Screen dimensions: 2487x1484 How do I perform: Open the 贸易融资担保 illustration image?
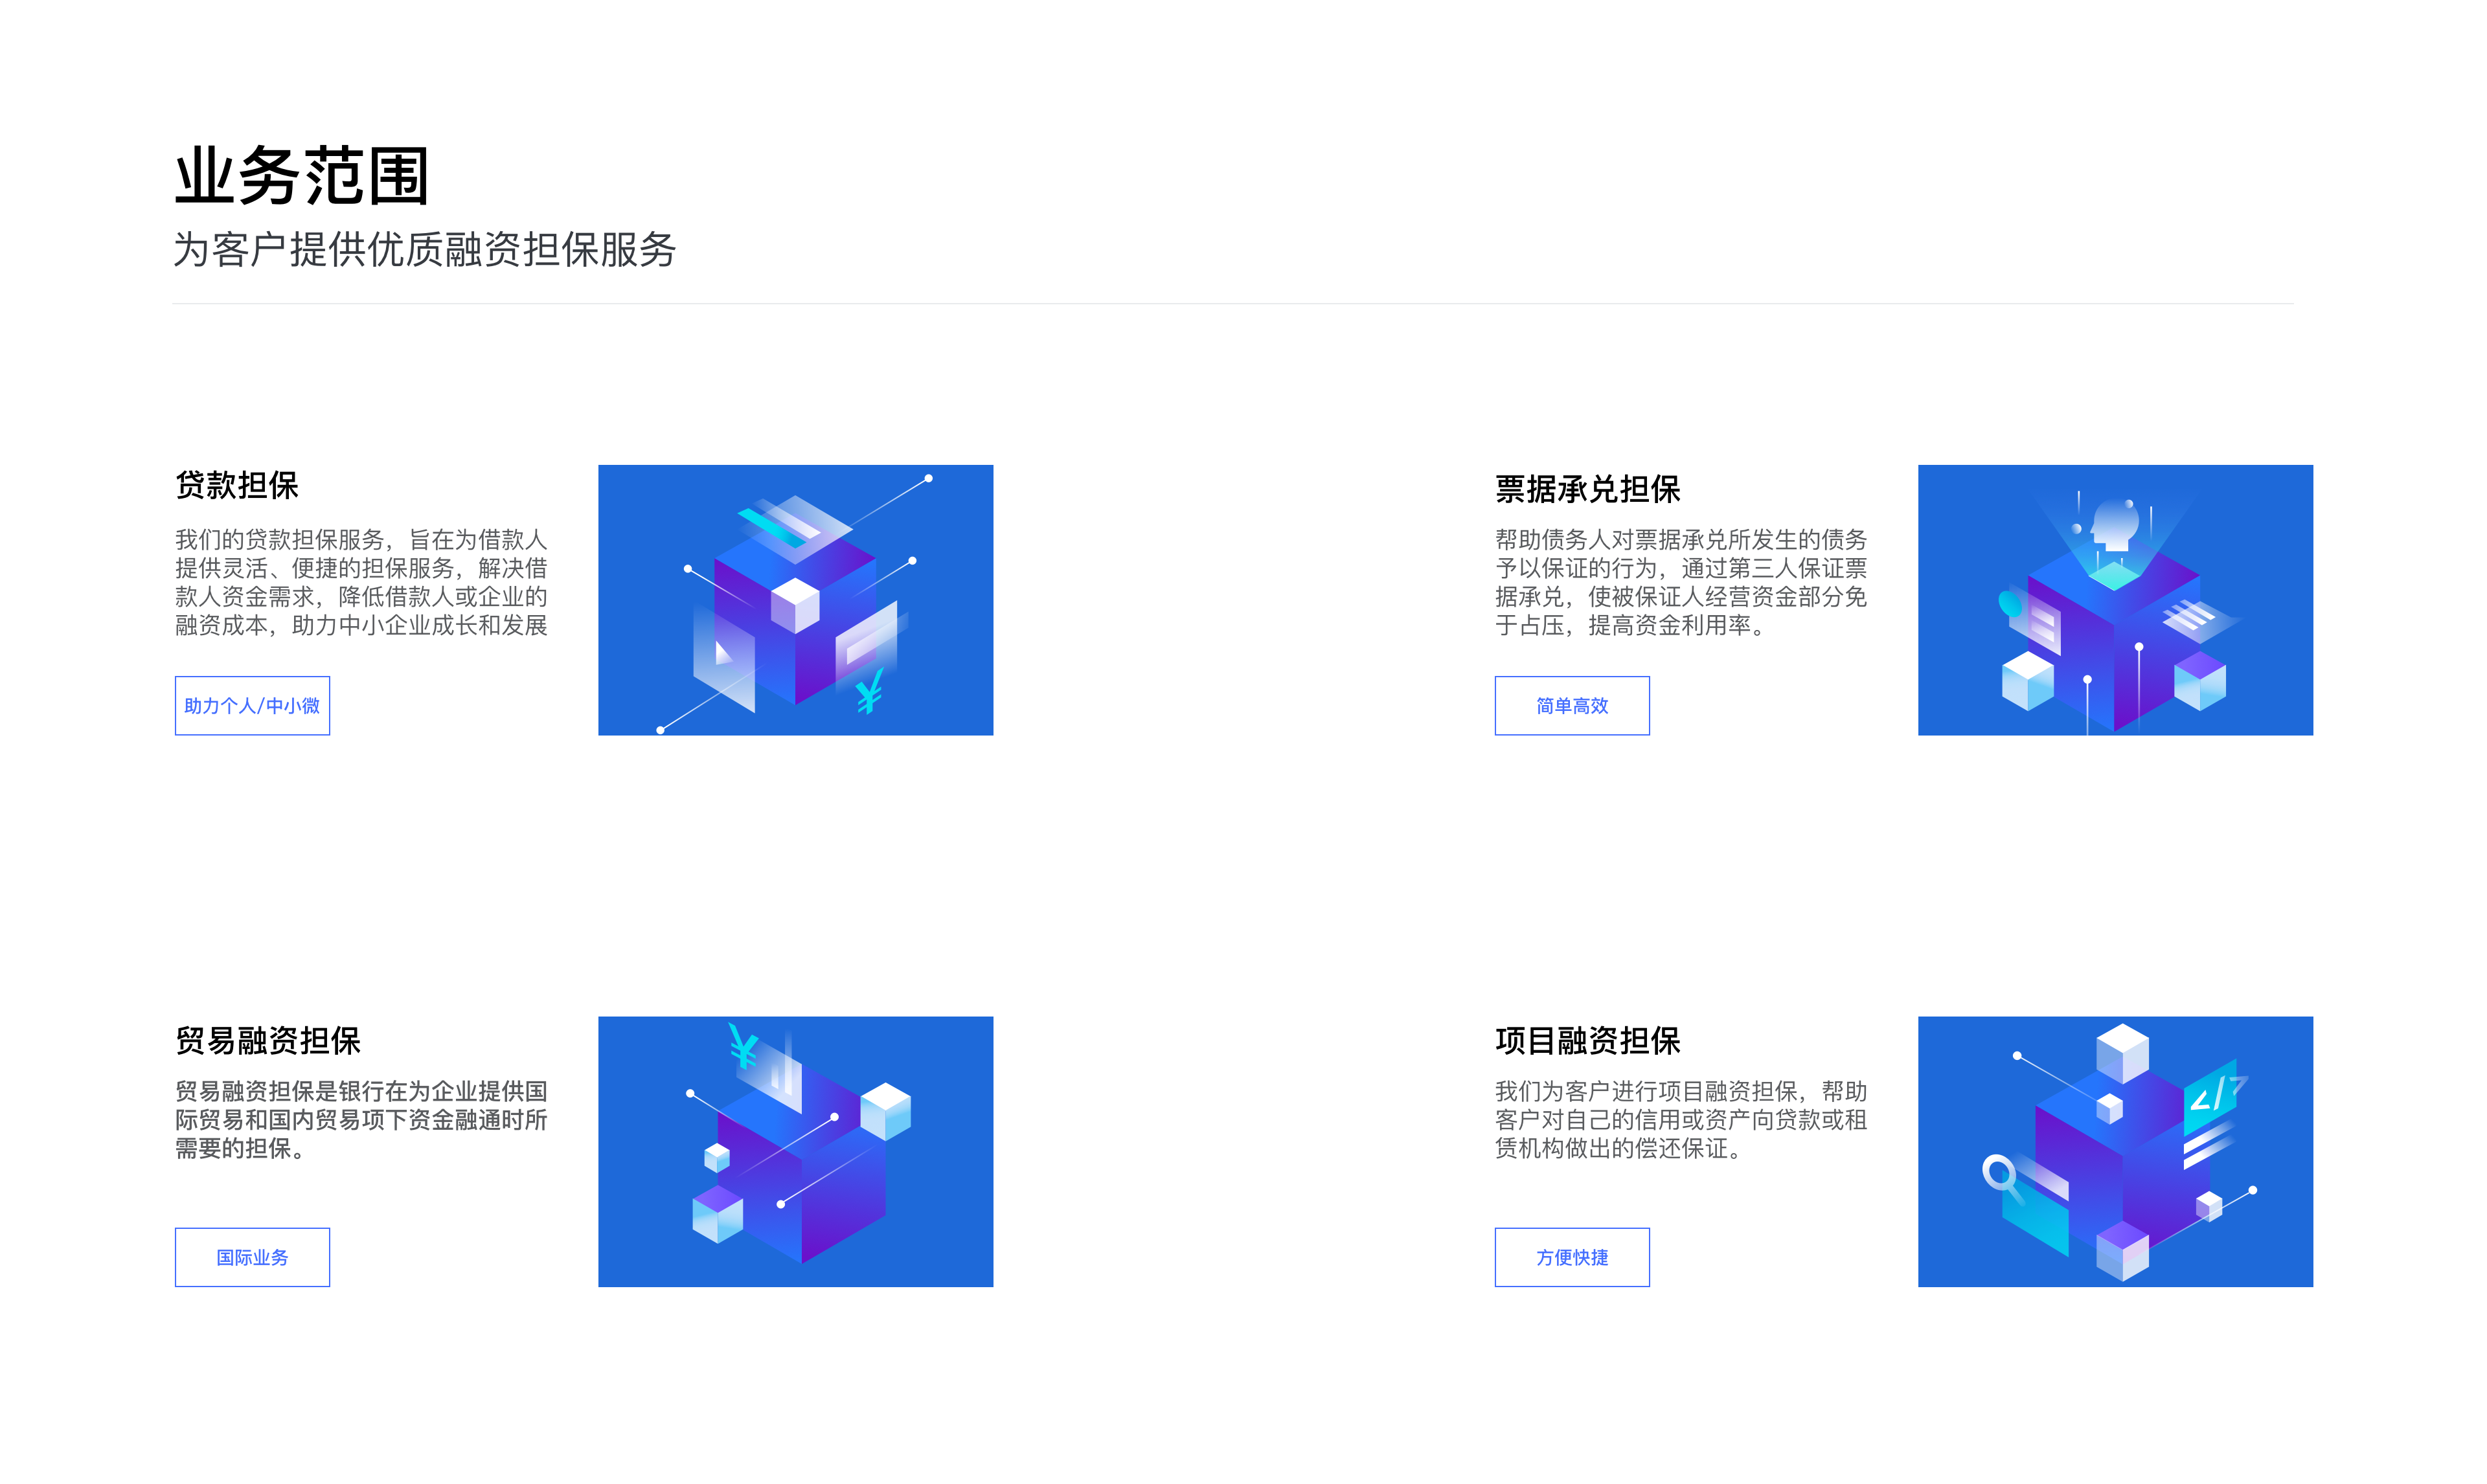tap(795, 1151)
